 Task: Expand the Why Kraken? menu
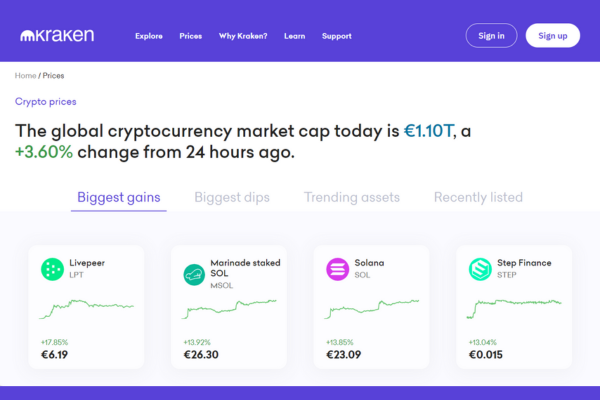(243, 36)
